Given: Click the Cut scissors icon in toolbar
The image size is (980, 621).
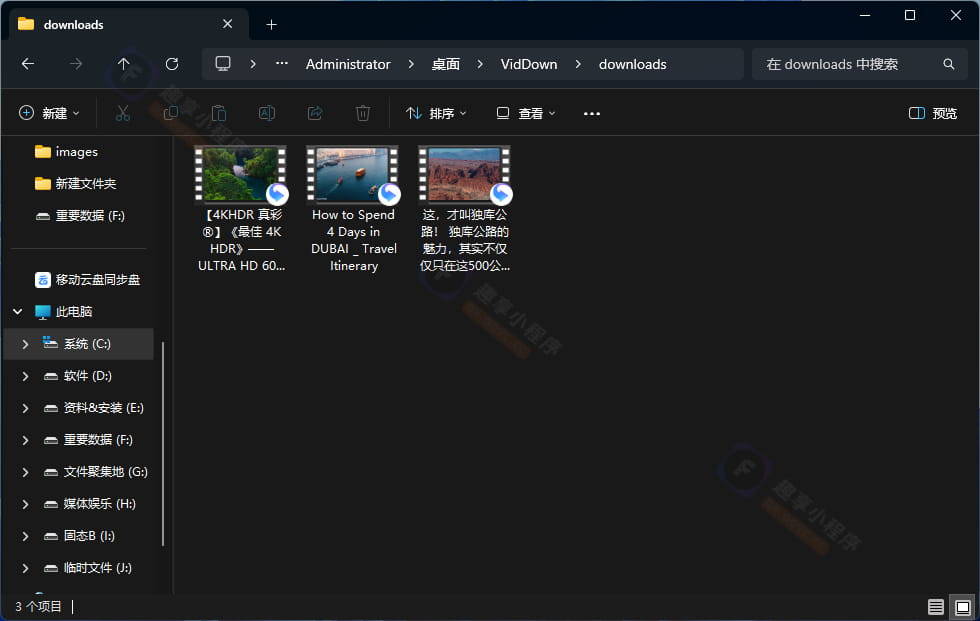Looking at the screenshot, I should pos(123,114).
